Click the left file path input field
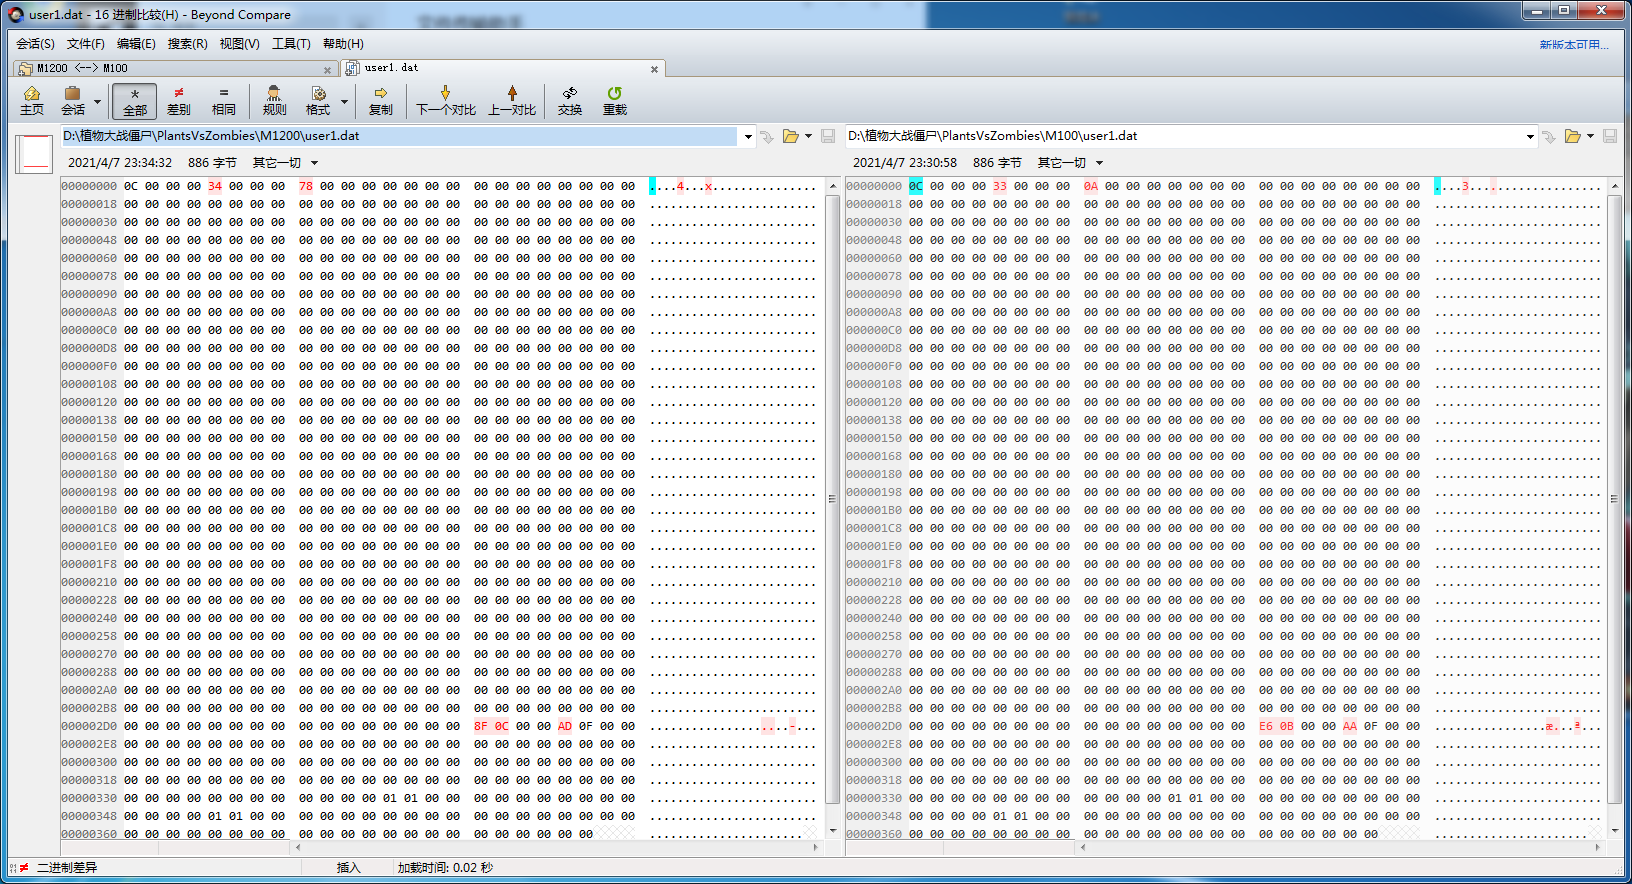Screen dimensions: 1632x884 [x=400, y=136]
